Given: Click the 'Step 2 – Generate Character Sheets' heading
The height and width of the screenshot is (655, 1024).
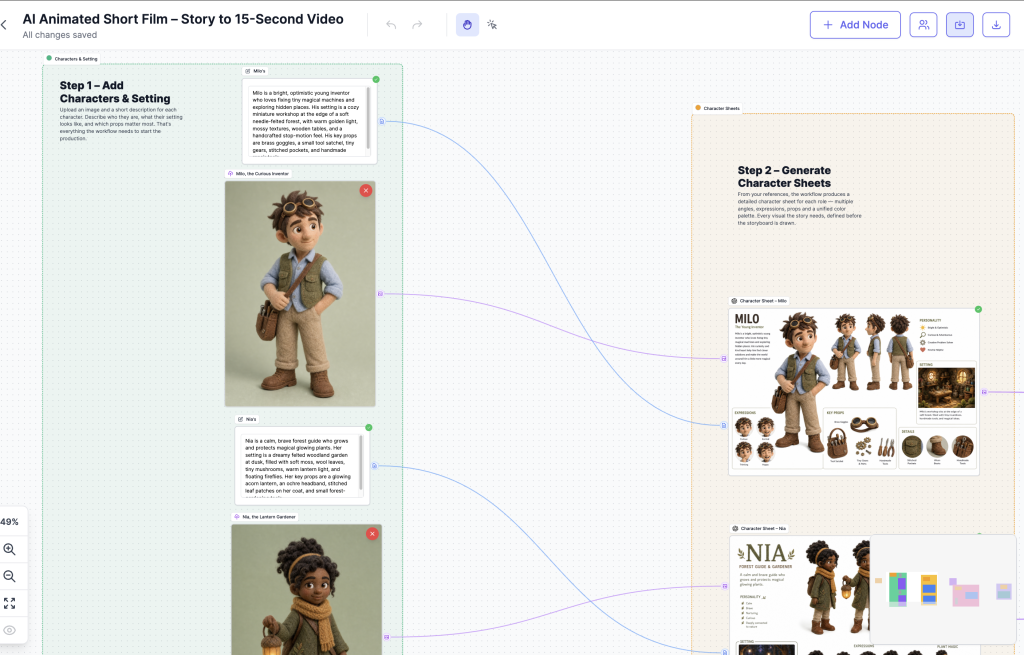Looking at the screenshot, I should point(784,176).
